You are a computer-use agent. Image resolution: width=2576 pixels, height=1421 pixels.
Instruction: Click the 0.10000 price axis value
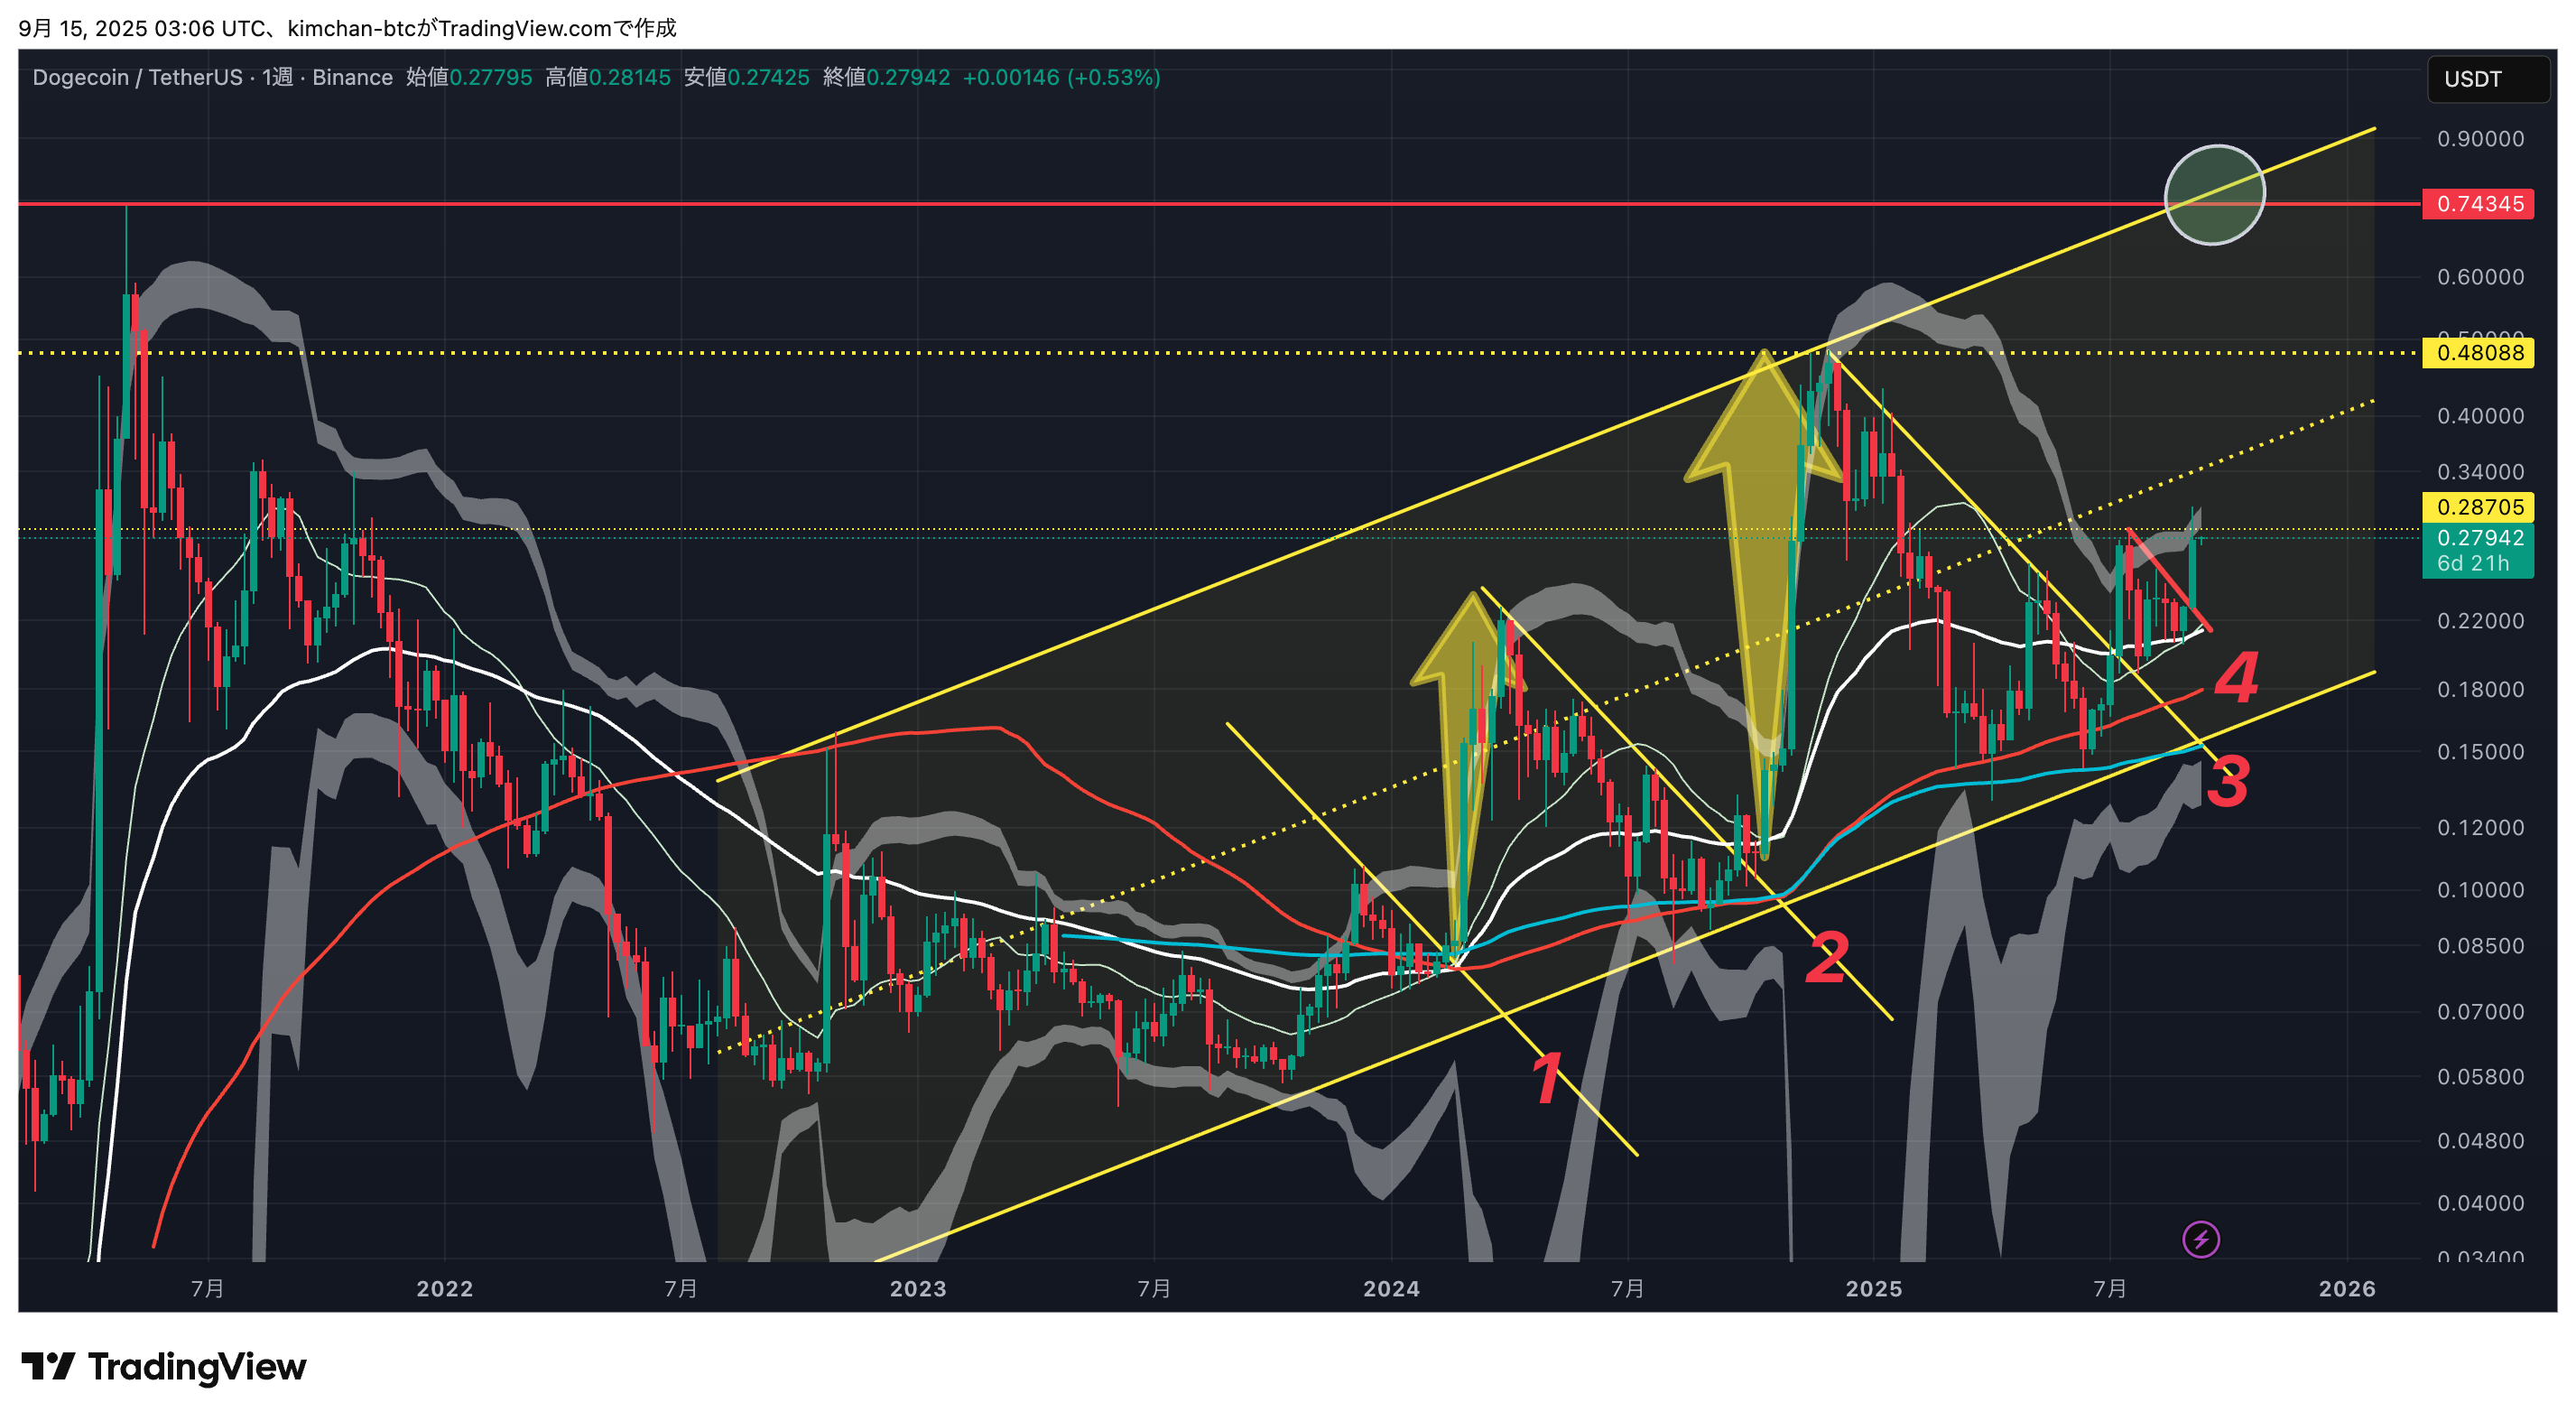(2480, 890)
